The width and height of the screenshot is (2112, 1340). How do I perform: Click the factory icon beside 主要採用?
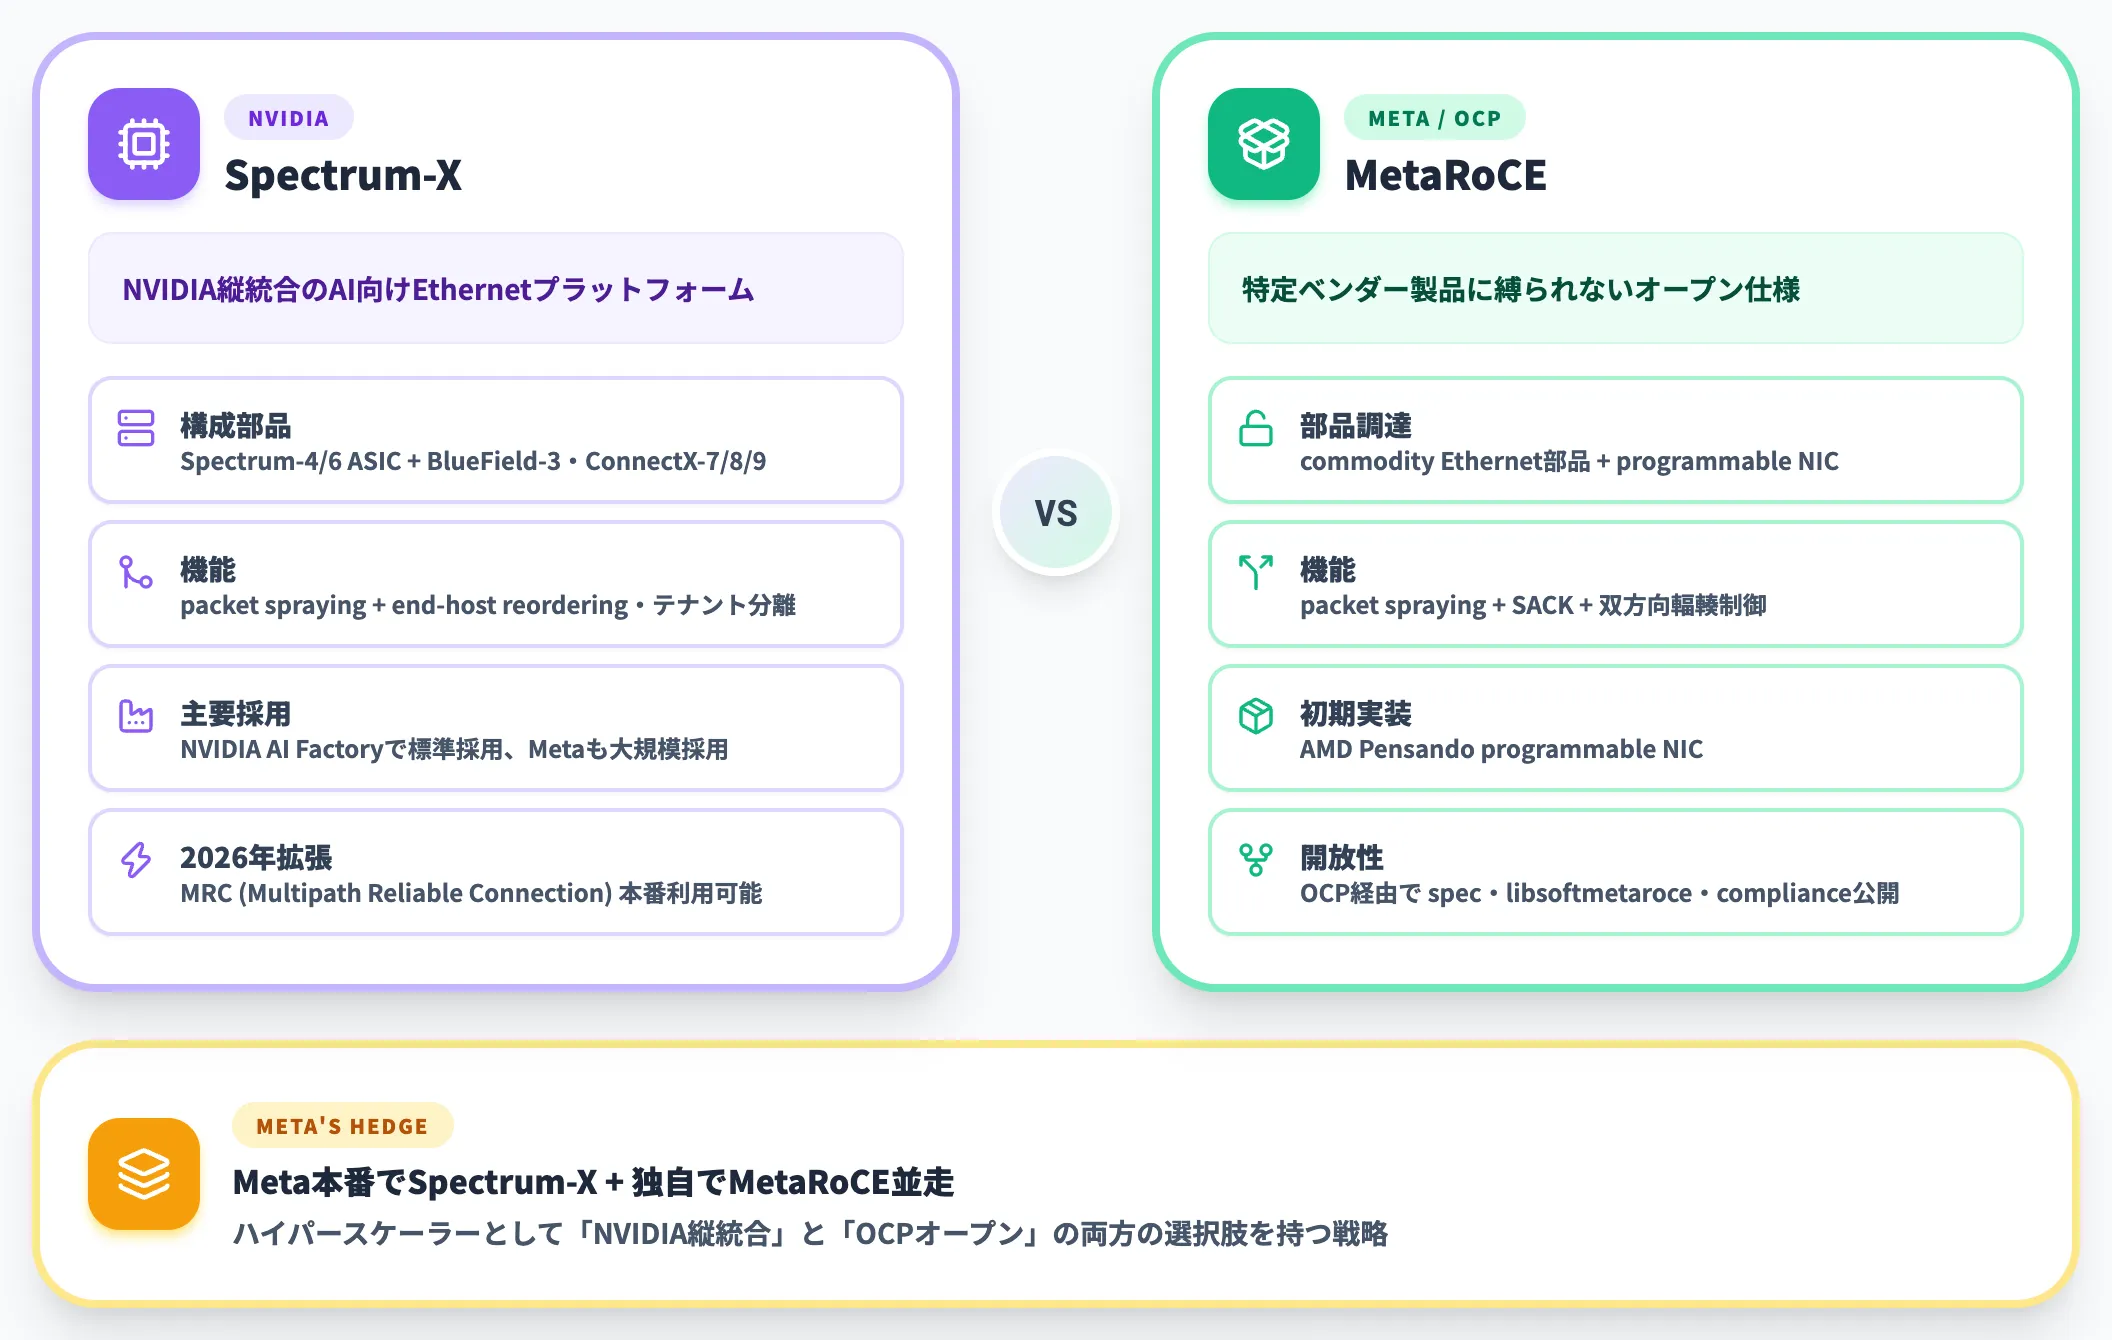click(x=136, y=716)
